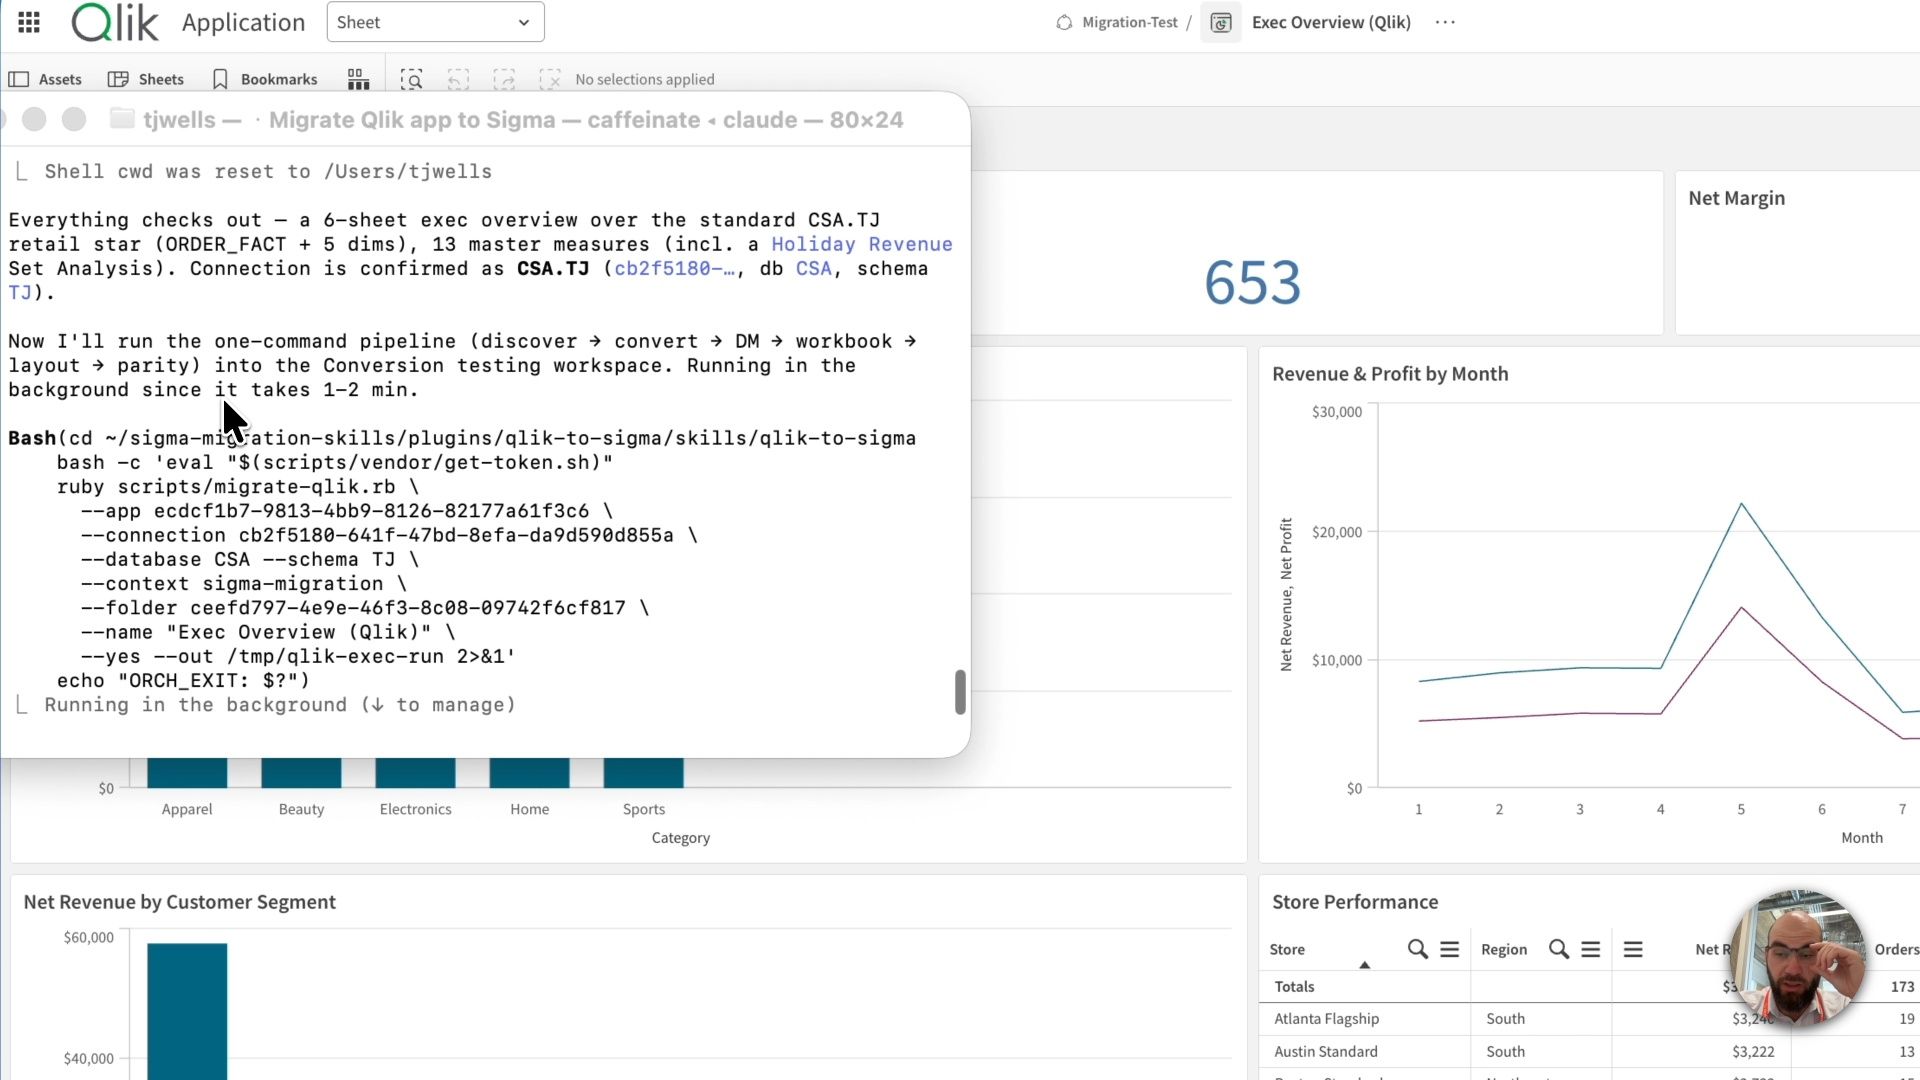
Task: Select the Beauty bar
Action: [301, 773]
